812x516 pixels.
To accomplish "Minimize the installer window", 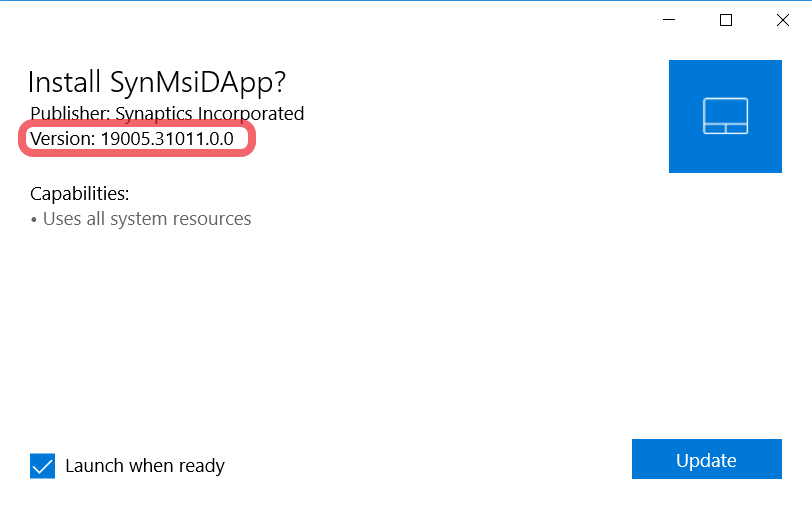I will click(669, 20).
